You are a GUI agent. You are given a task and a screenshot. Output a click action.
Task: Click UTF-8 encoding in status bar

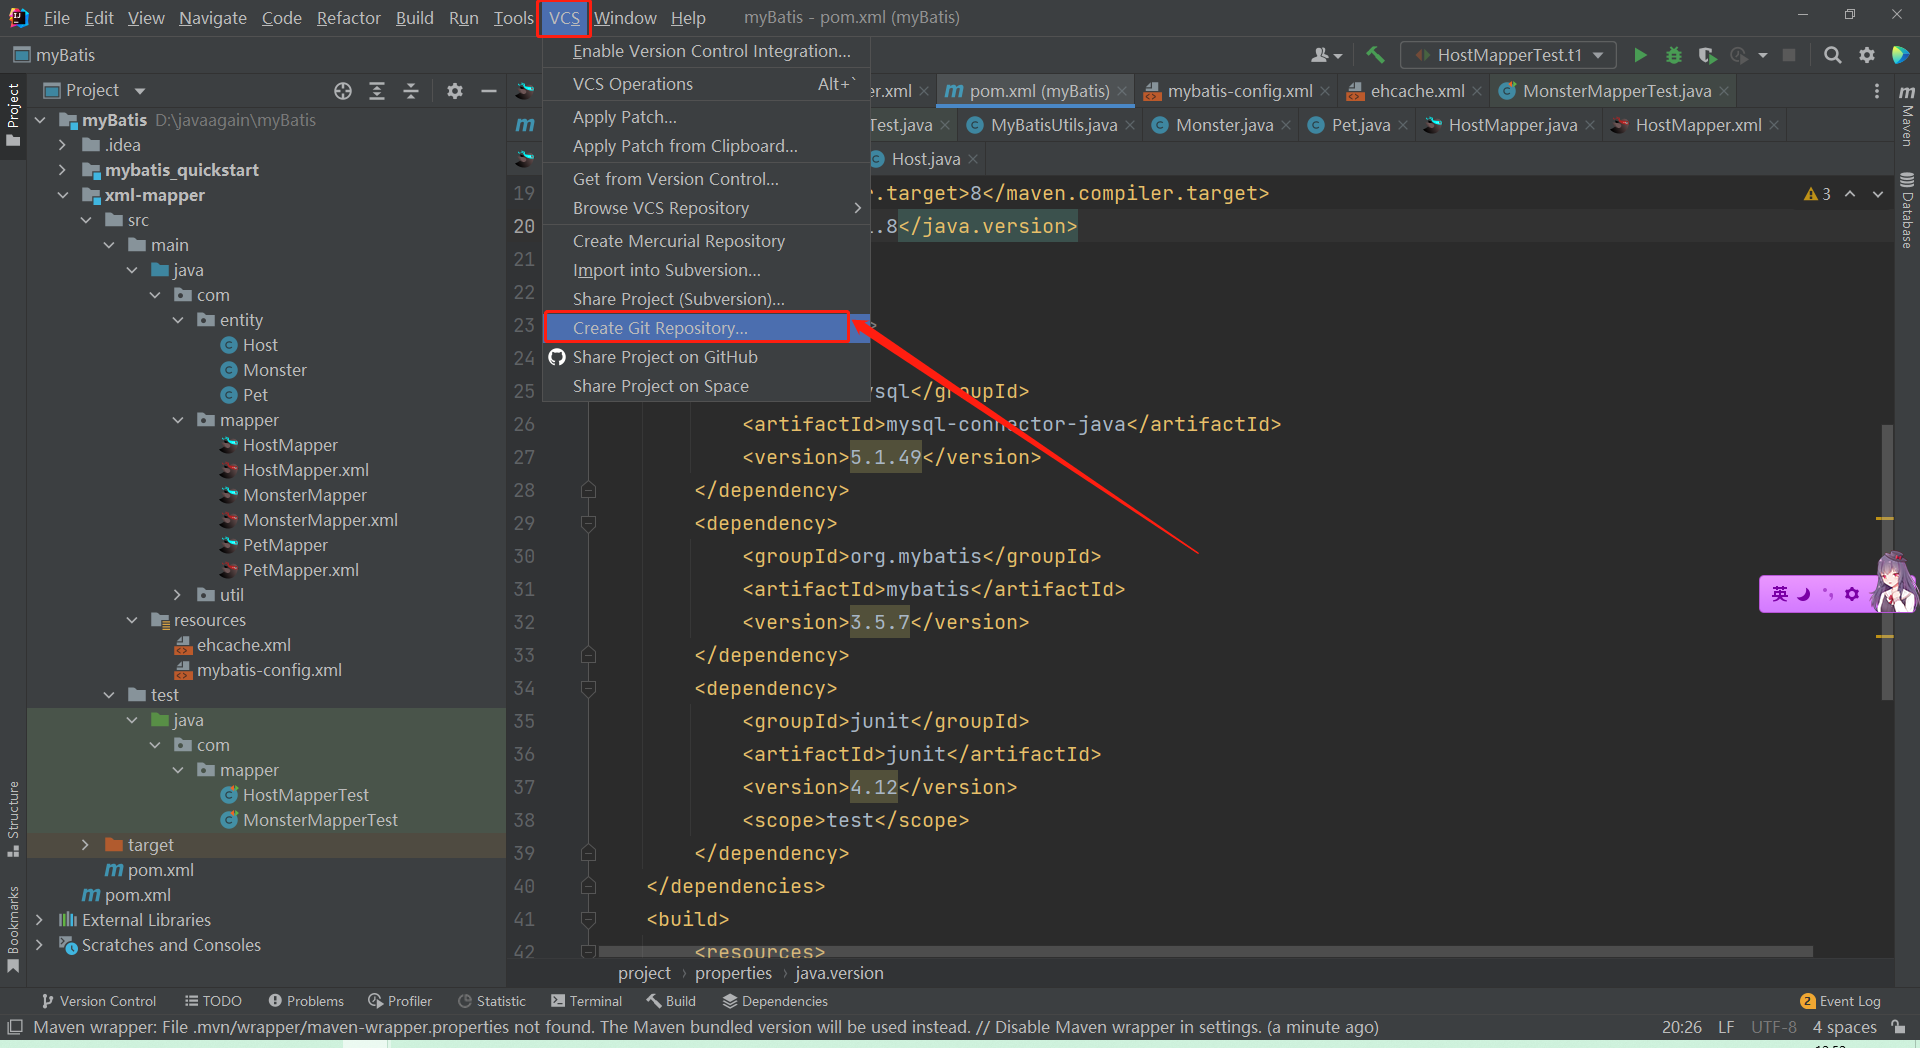pos(1774,1027)
